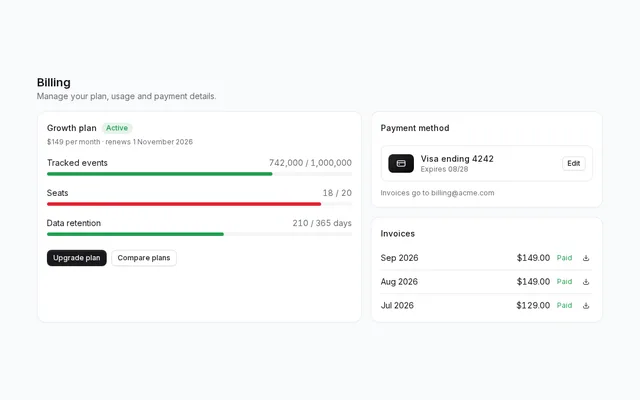The image size is (640, 400).
Task: Select the Billing page heading
Action: (x=53, y=82)
